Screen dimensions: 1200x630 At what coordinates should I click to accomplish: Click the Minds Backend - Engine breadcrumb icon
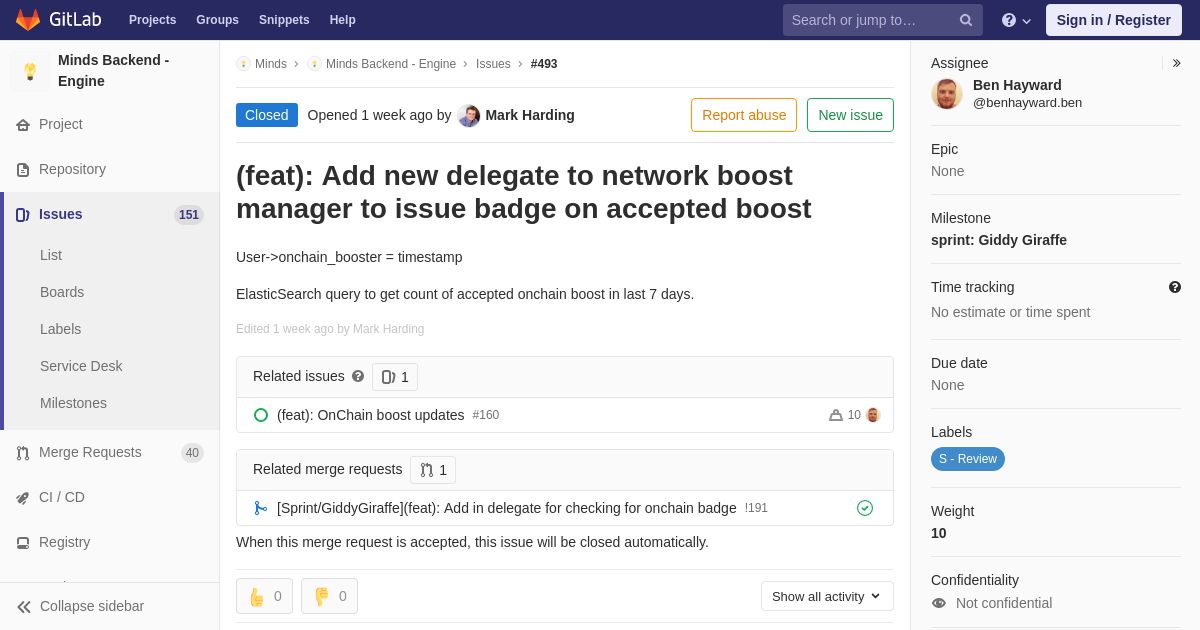pos(314,64)
